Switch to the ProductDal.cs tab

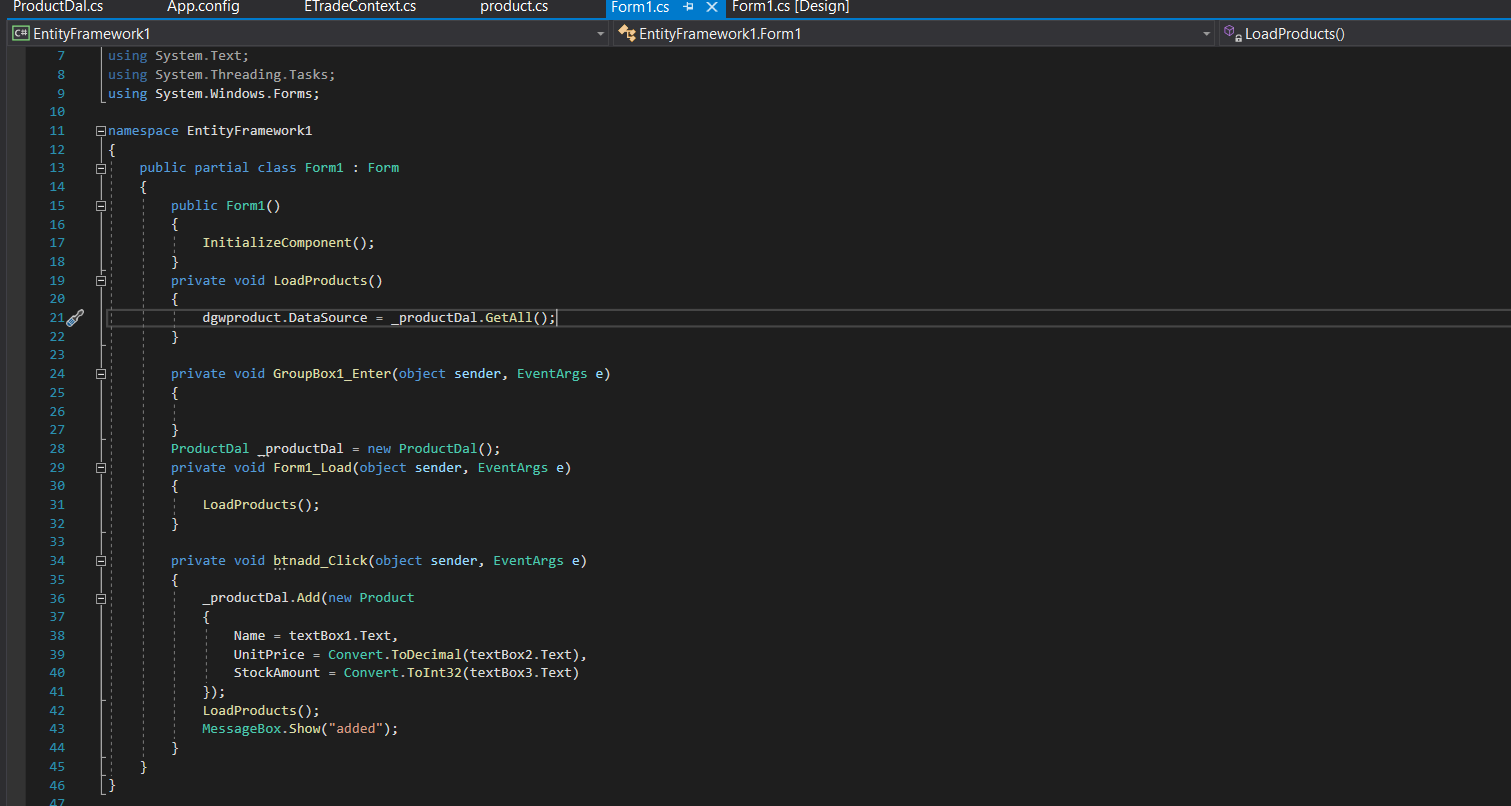pos(57,7)
